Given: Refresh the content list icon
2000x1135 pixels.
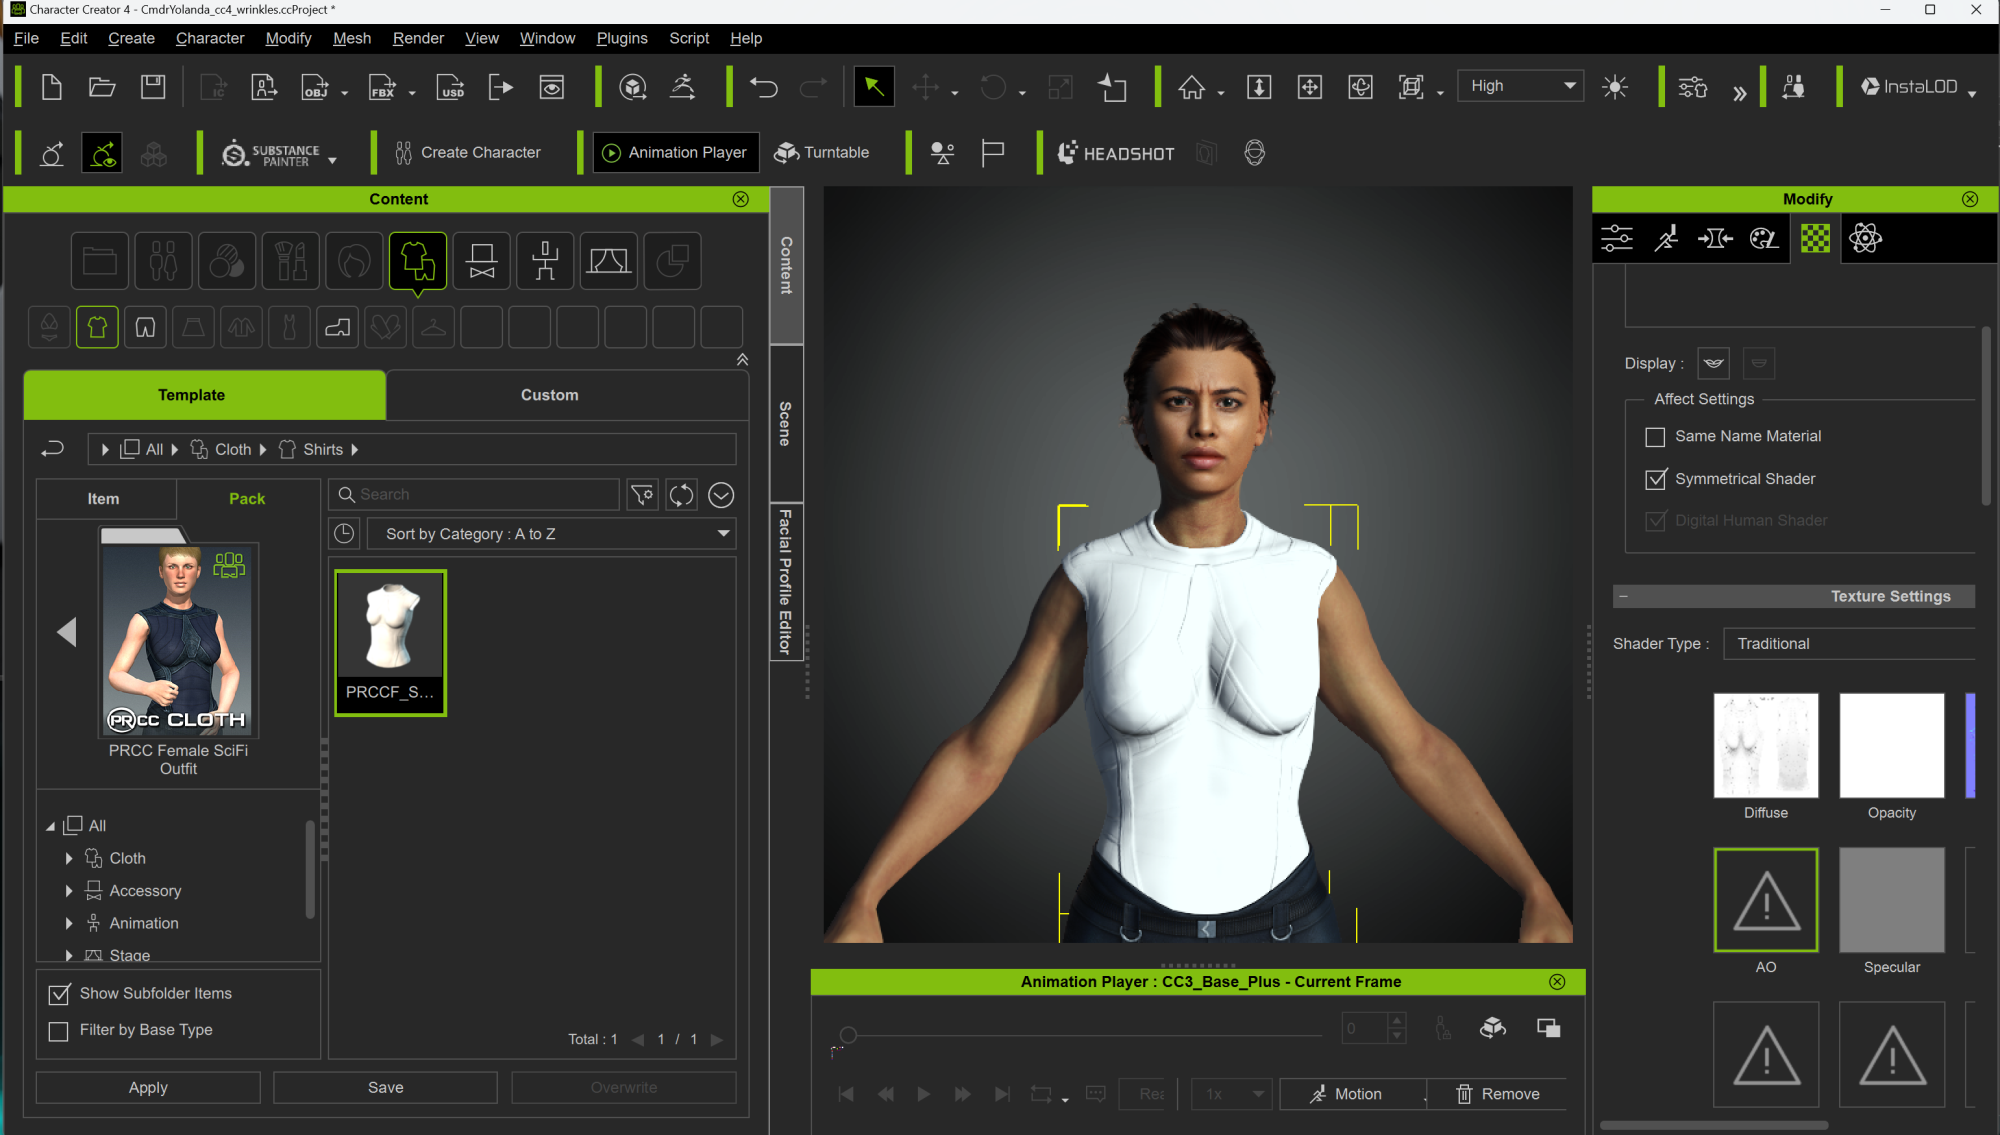Looking at the screenshot, I should point(682,495).
